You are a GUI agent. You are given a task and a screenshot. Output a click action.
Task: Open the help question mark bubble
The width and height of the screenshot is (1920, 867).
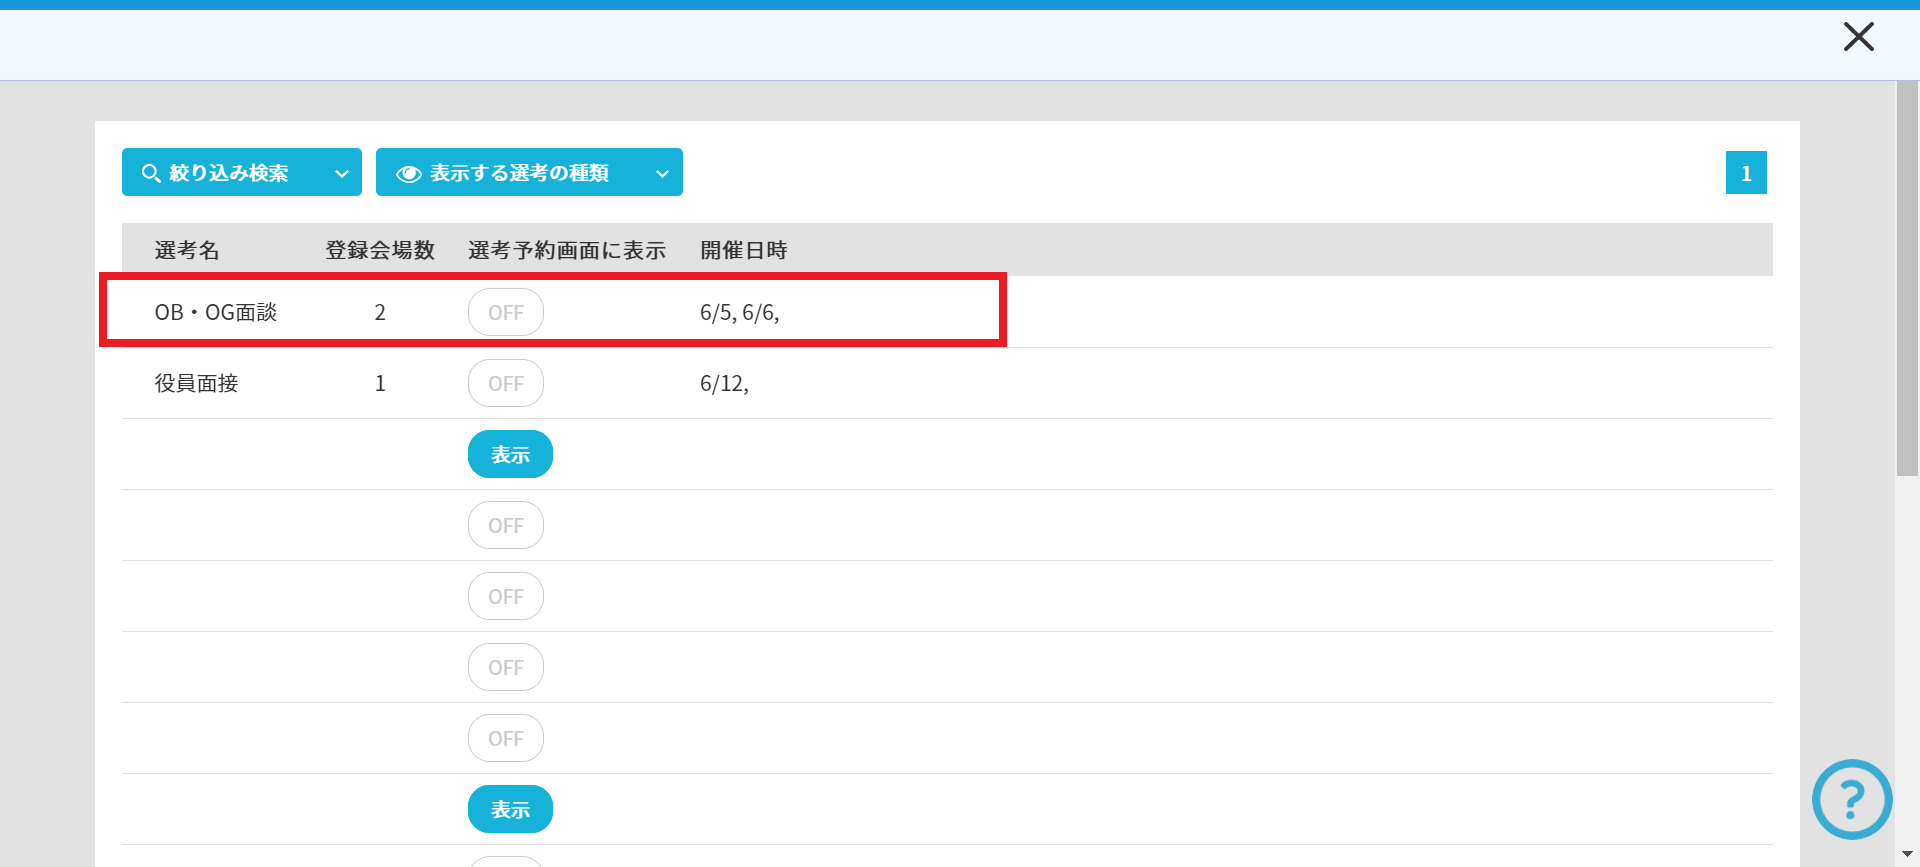click(x=1851, y=799)
